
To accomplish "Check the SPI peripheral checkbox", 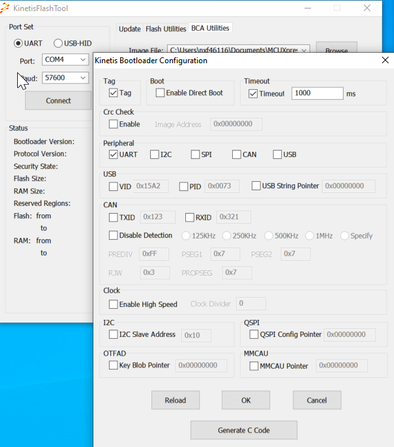I will coord(195,154).
